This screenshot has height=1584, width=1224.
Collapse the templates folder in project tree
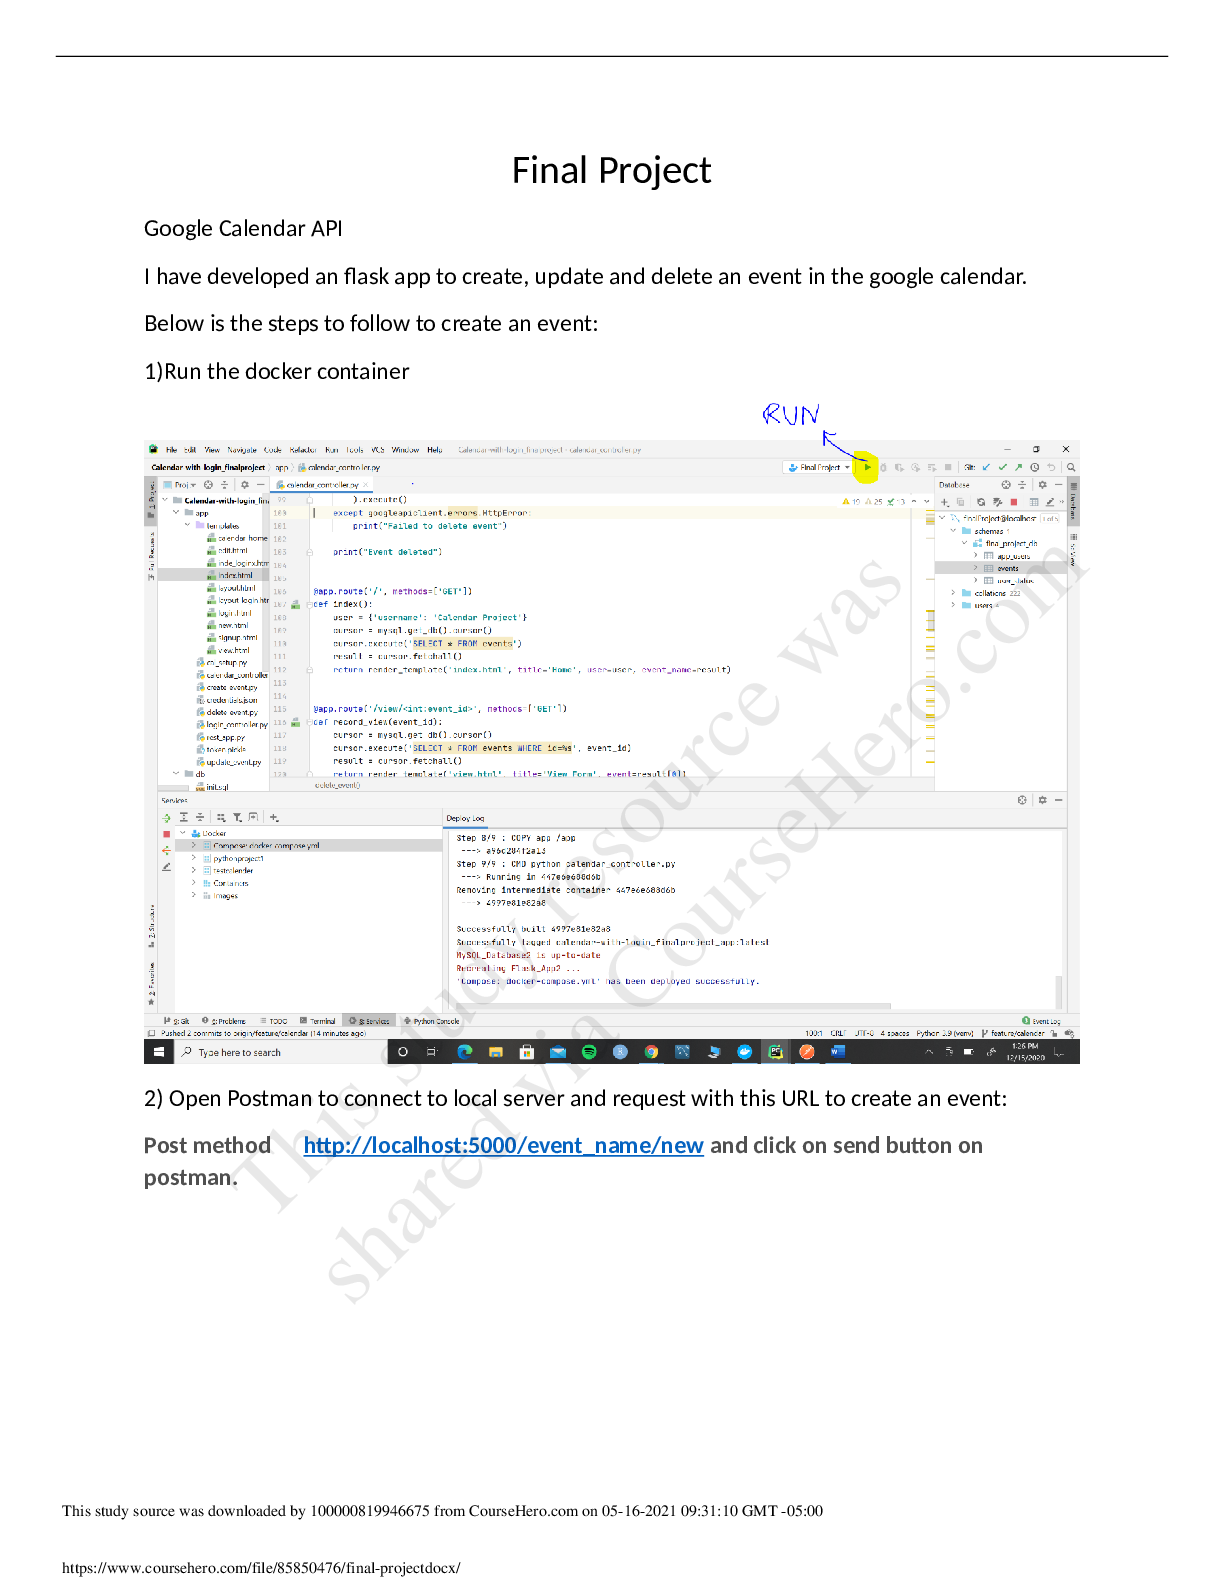point(187,525)
